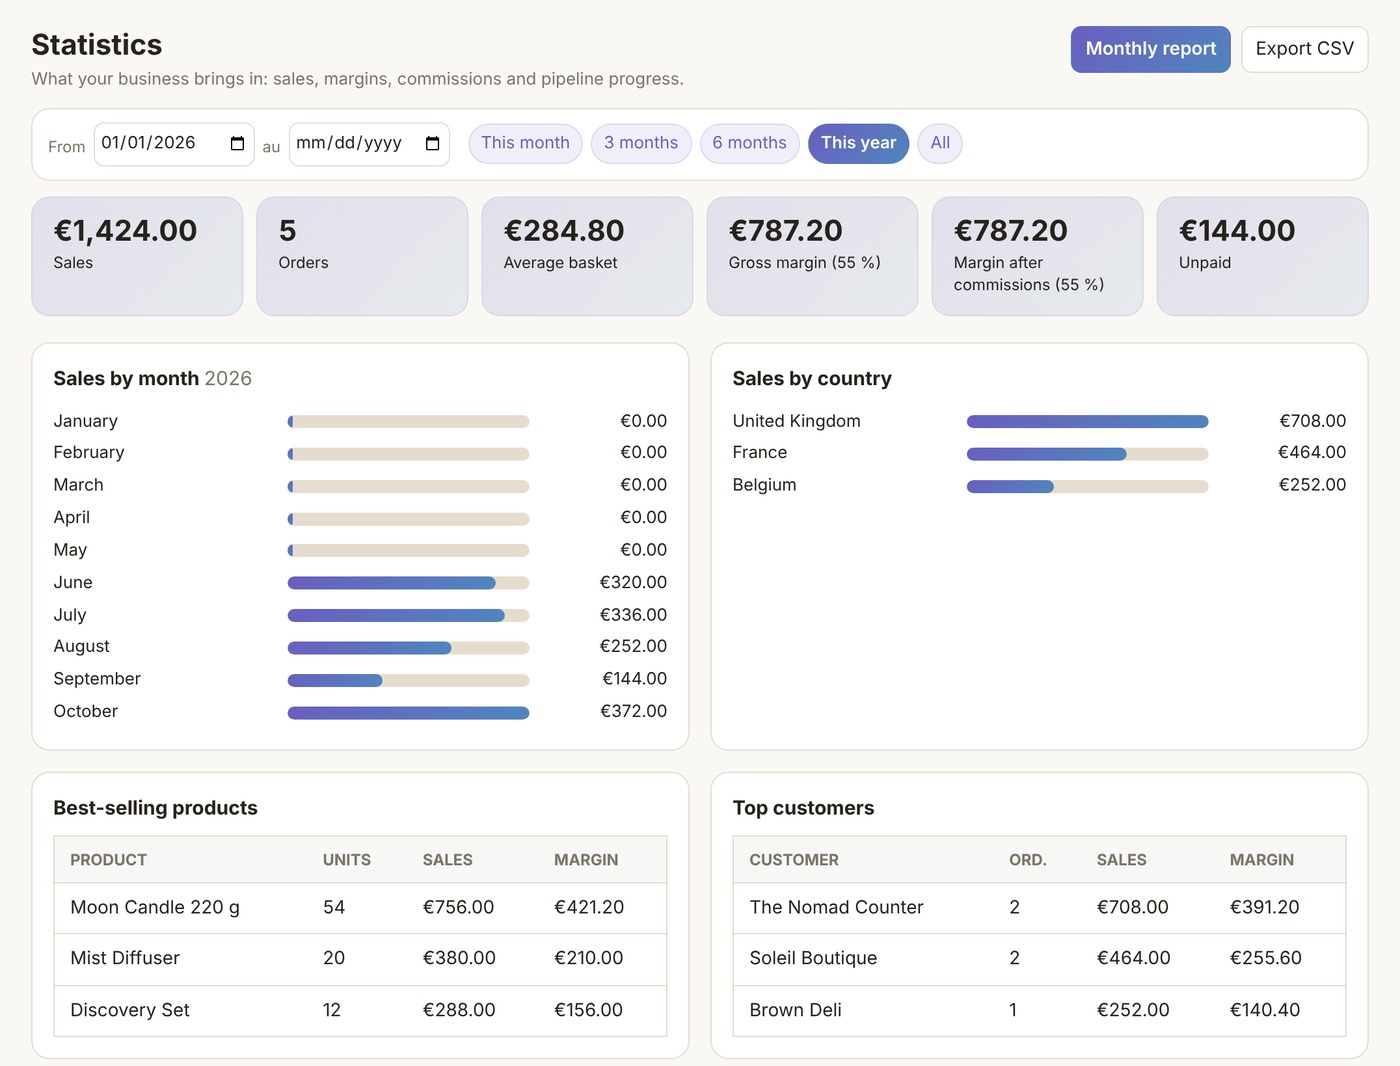Click the CUSTOMER column header

(794, 860)
